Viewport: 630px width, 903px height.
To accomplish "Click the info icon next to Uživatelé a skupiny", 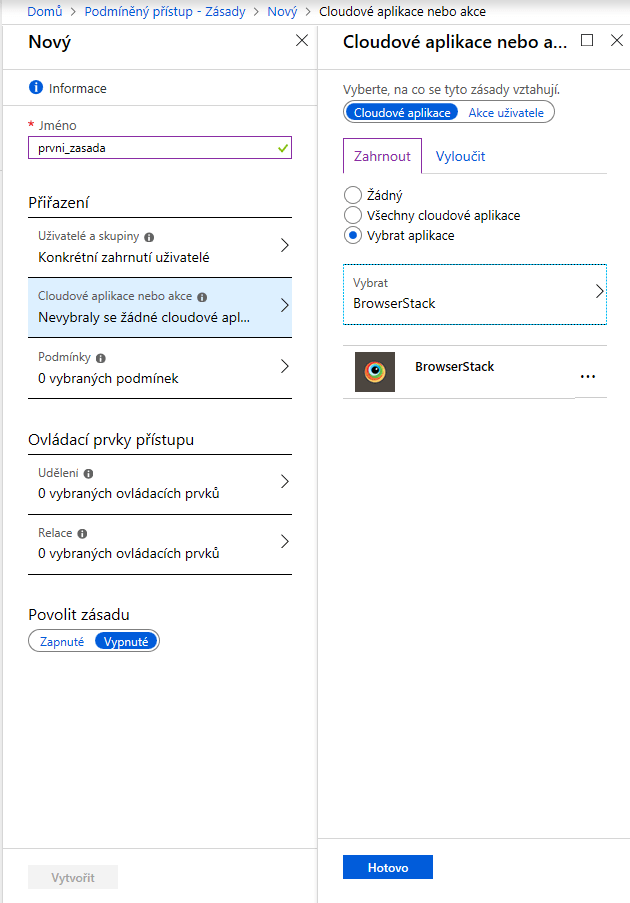I will click(x=149, y=238).
